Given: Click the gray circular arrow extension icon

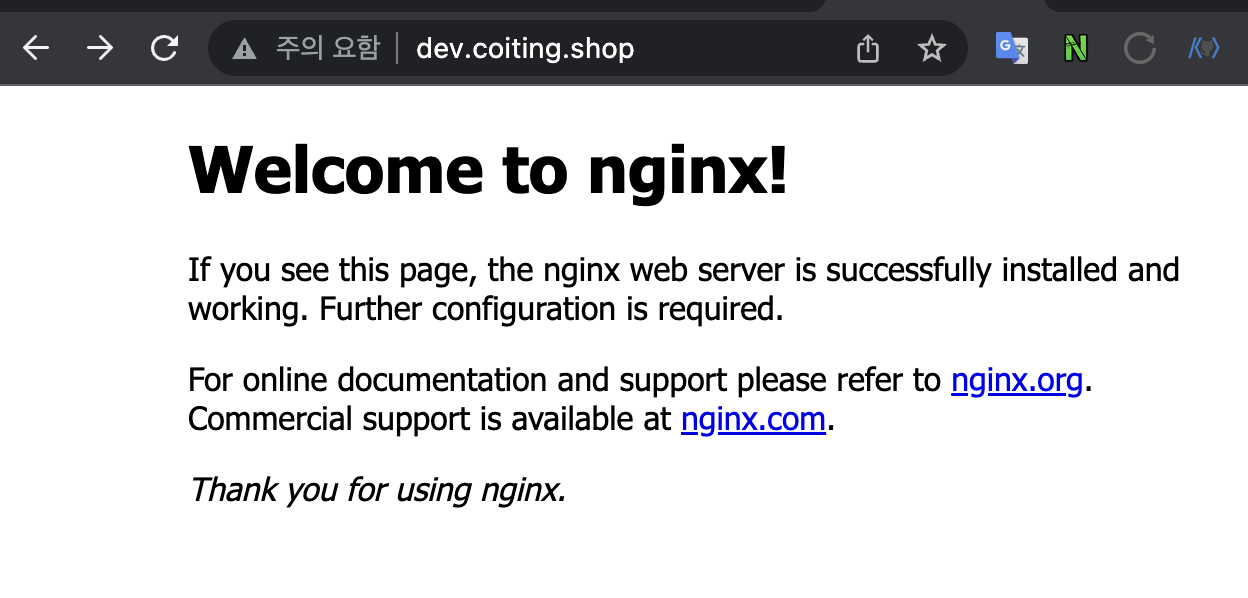Looking at the screenshot, I should [x=1140, y=48].
